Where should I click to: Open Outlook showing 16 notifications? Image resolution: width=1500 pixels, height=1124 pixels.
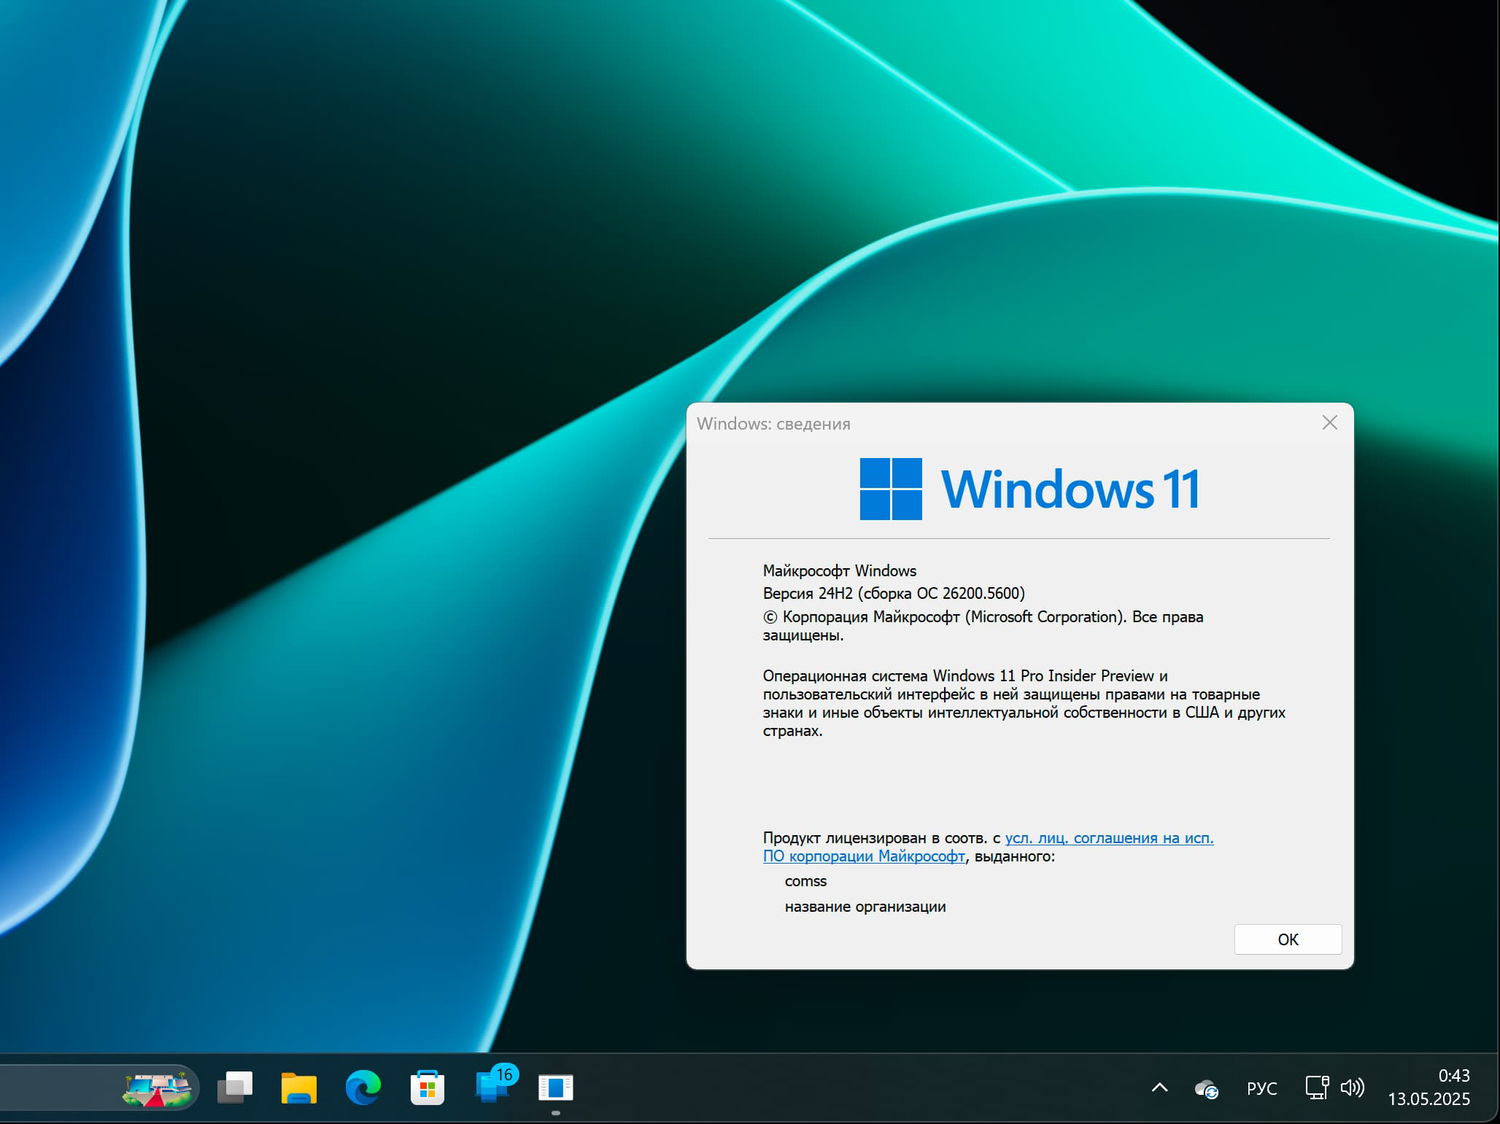(x=492, y=1087)
